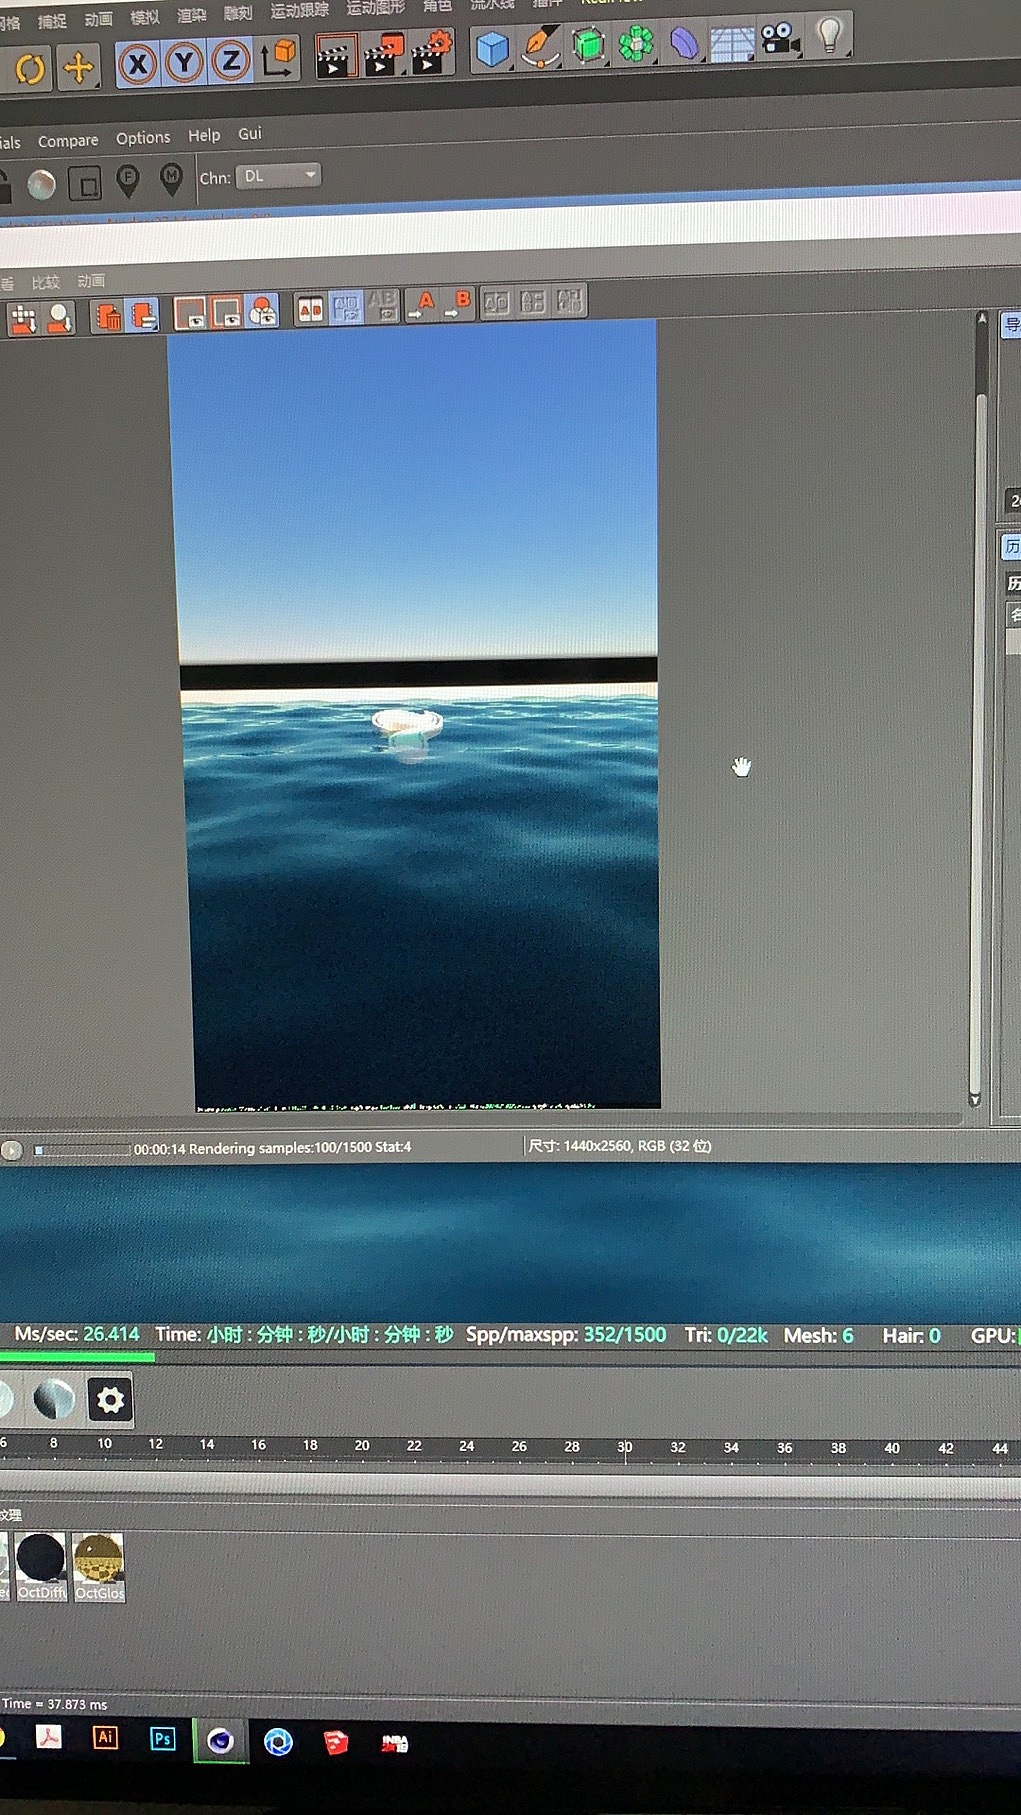Select the orange Rotate tool
1021x1815 pixels.
pos(30,69)
